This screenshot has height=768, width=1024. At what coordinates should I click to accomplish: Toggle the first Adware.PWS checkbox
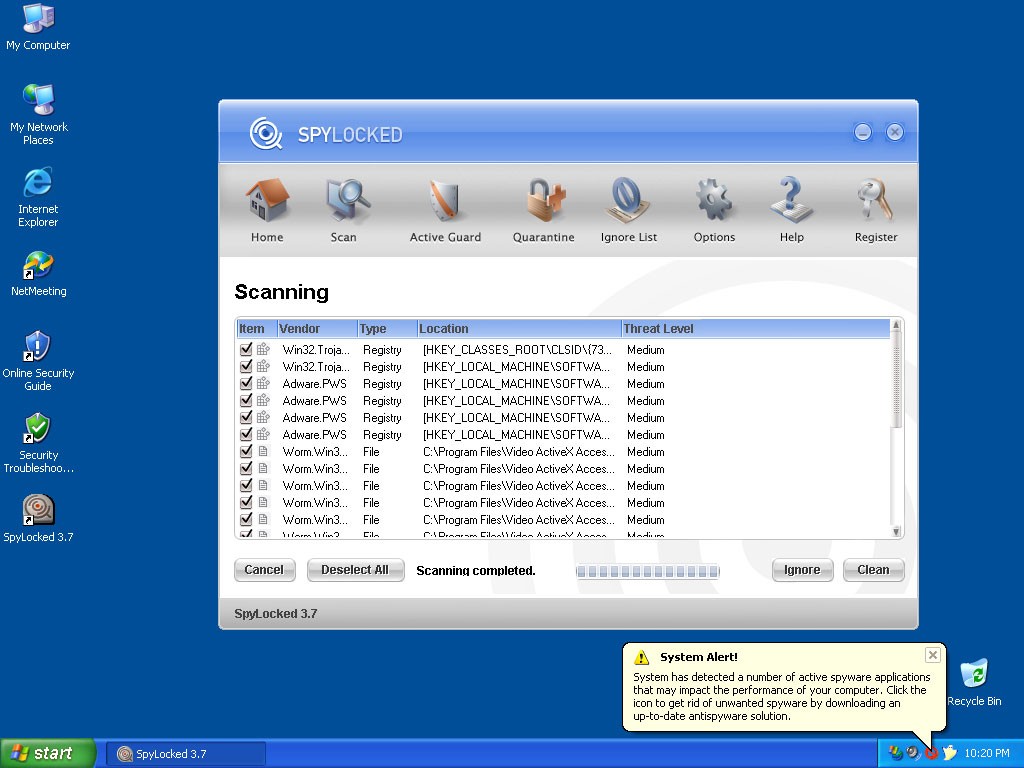(246, 384)
